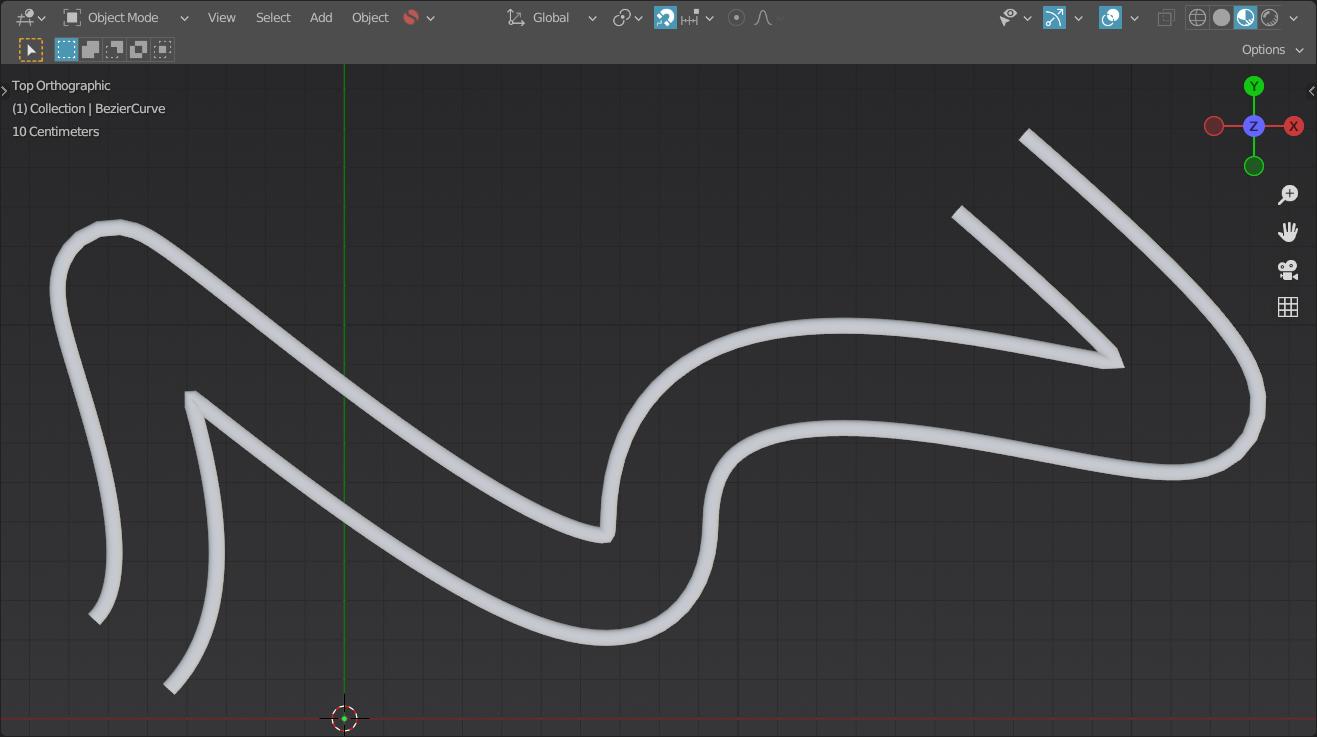Click the '(1) Collection | BezierCurve' text
This screenshot has width=1317, height=737.
click(x=88, y=108)
